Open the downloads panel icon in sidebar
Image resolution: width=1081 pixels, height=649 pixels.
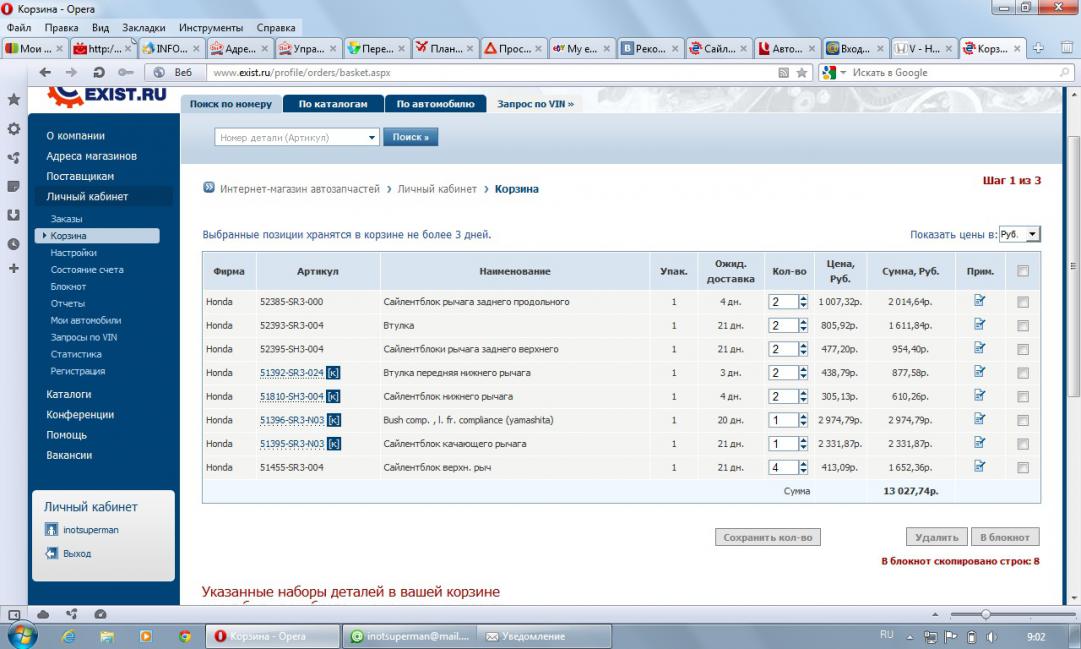click(x=14, y=215)
